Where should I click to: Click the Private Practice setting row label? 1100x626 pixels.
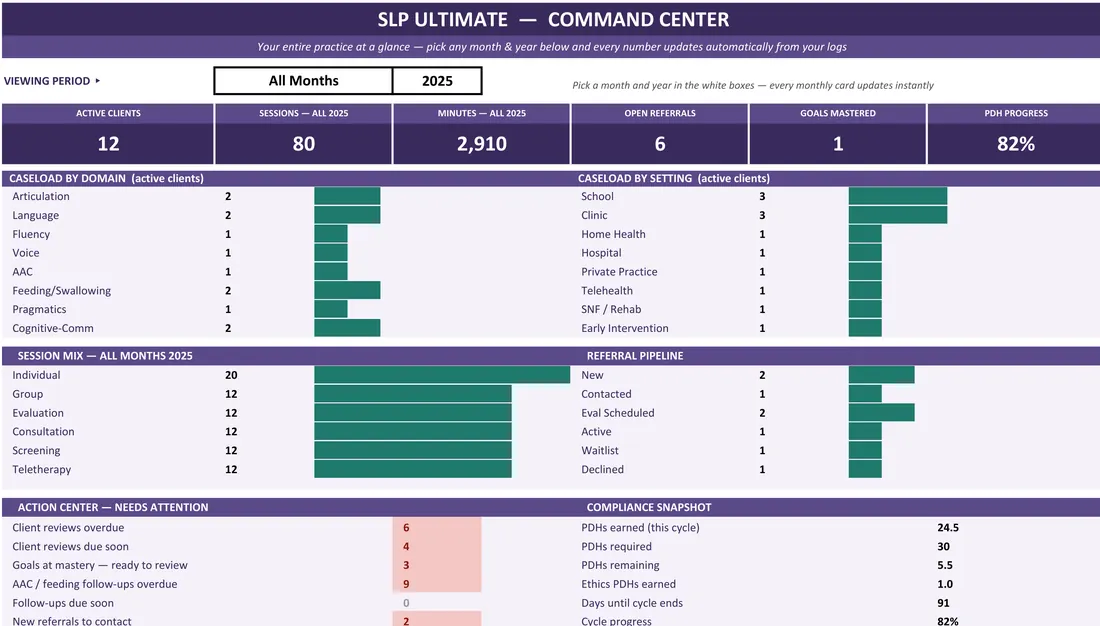point(619,272)
